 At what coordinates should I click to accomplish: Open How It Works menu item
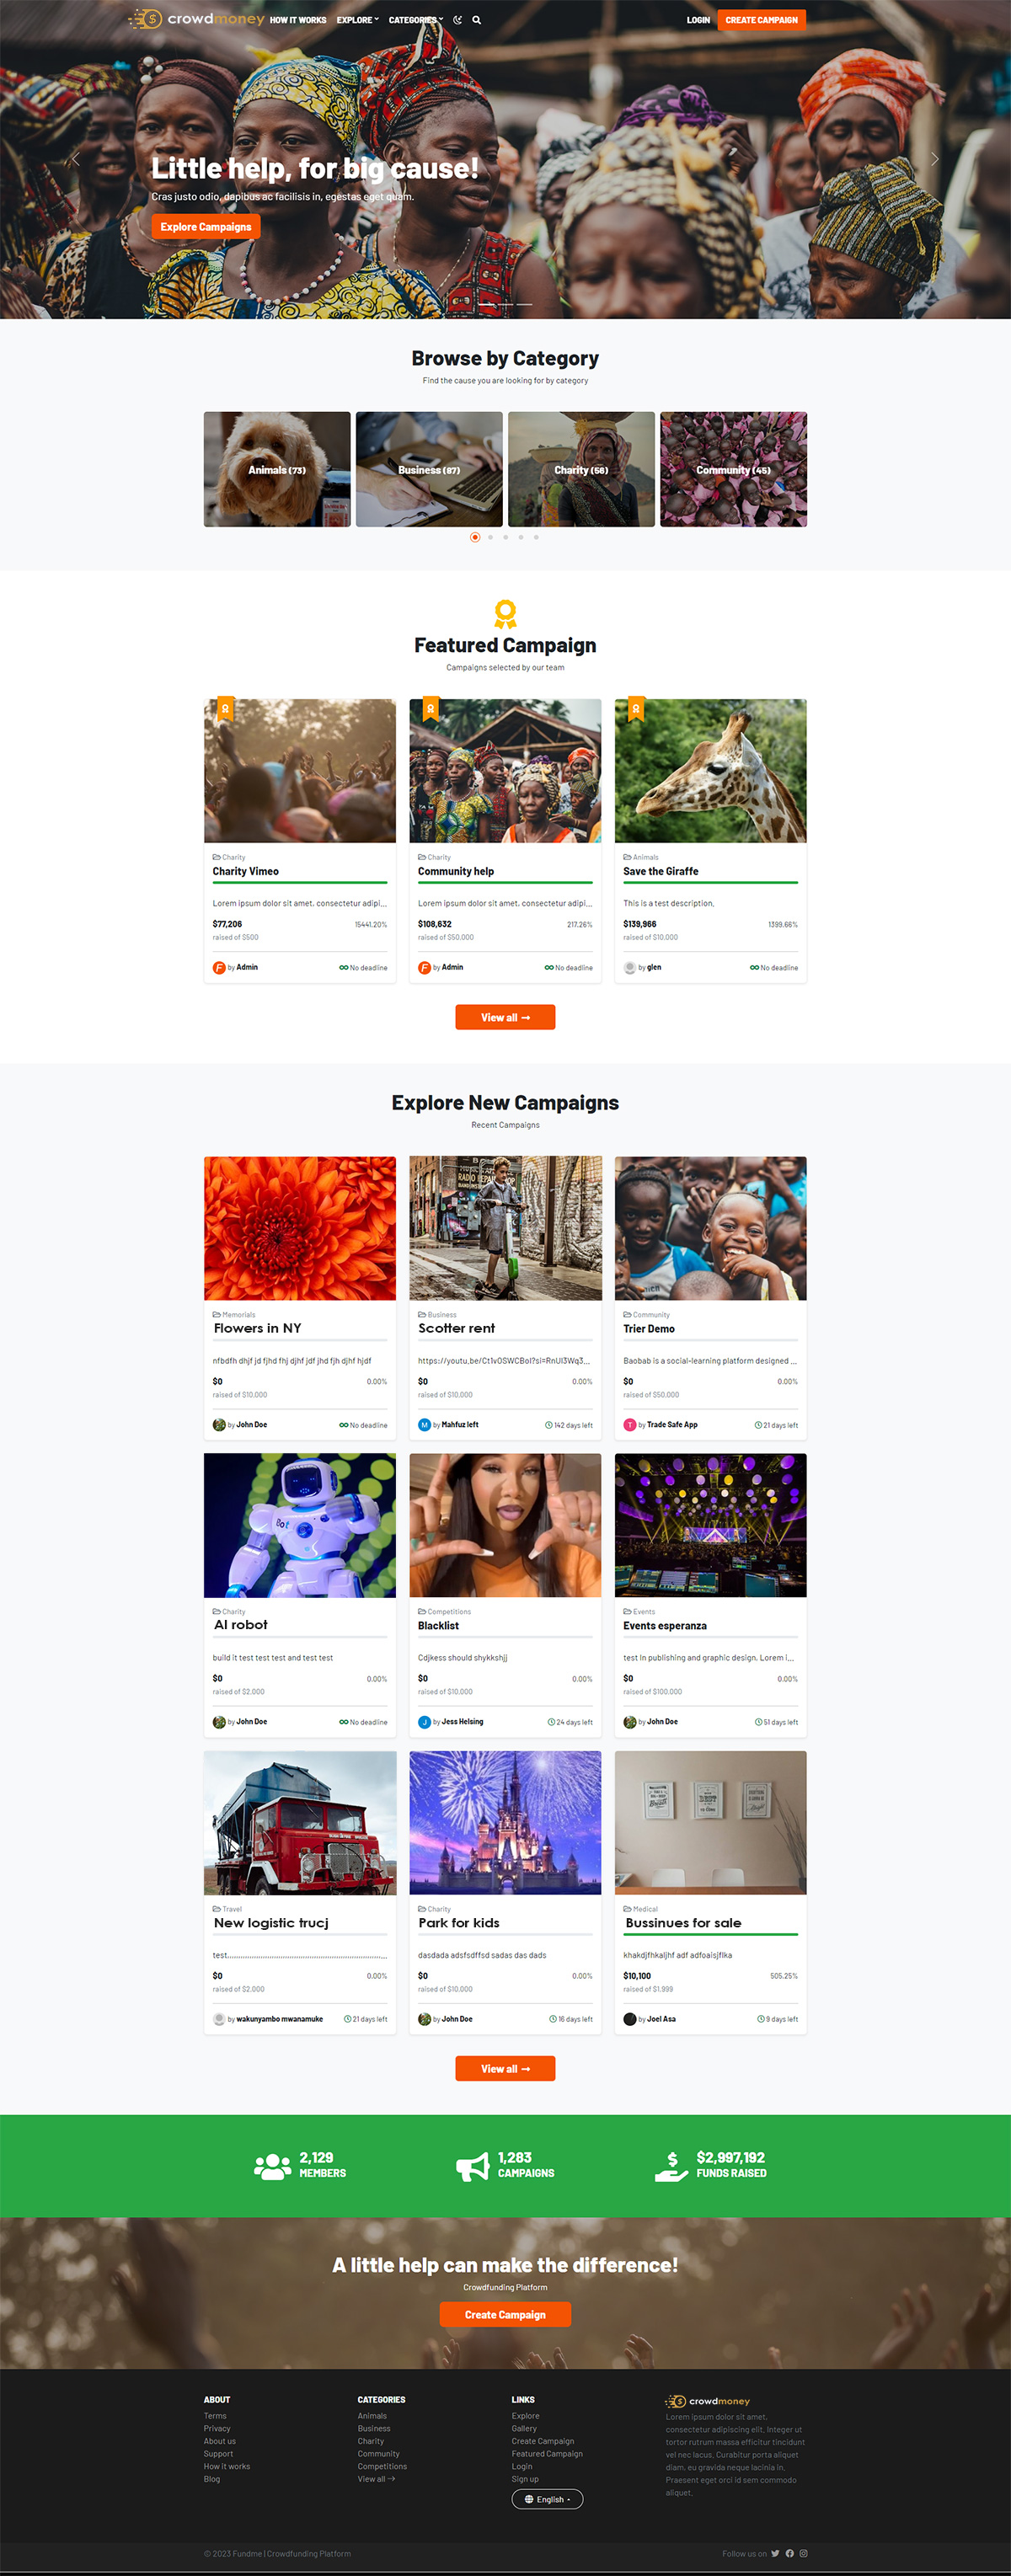click(x=298, y=20)
